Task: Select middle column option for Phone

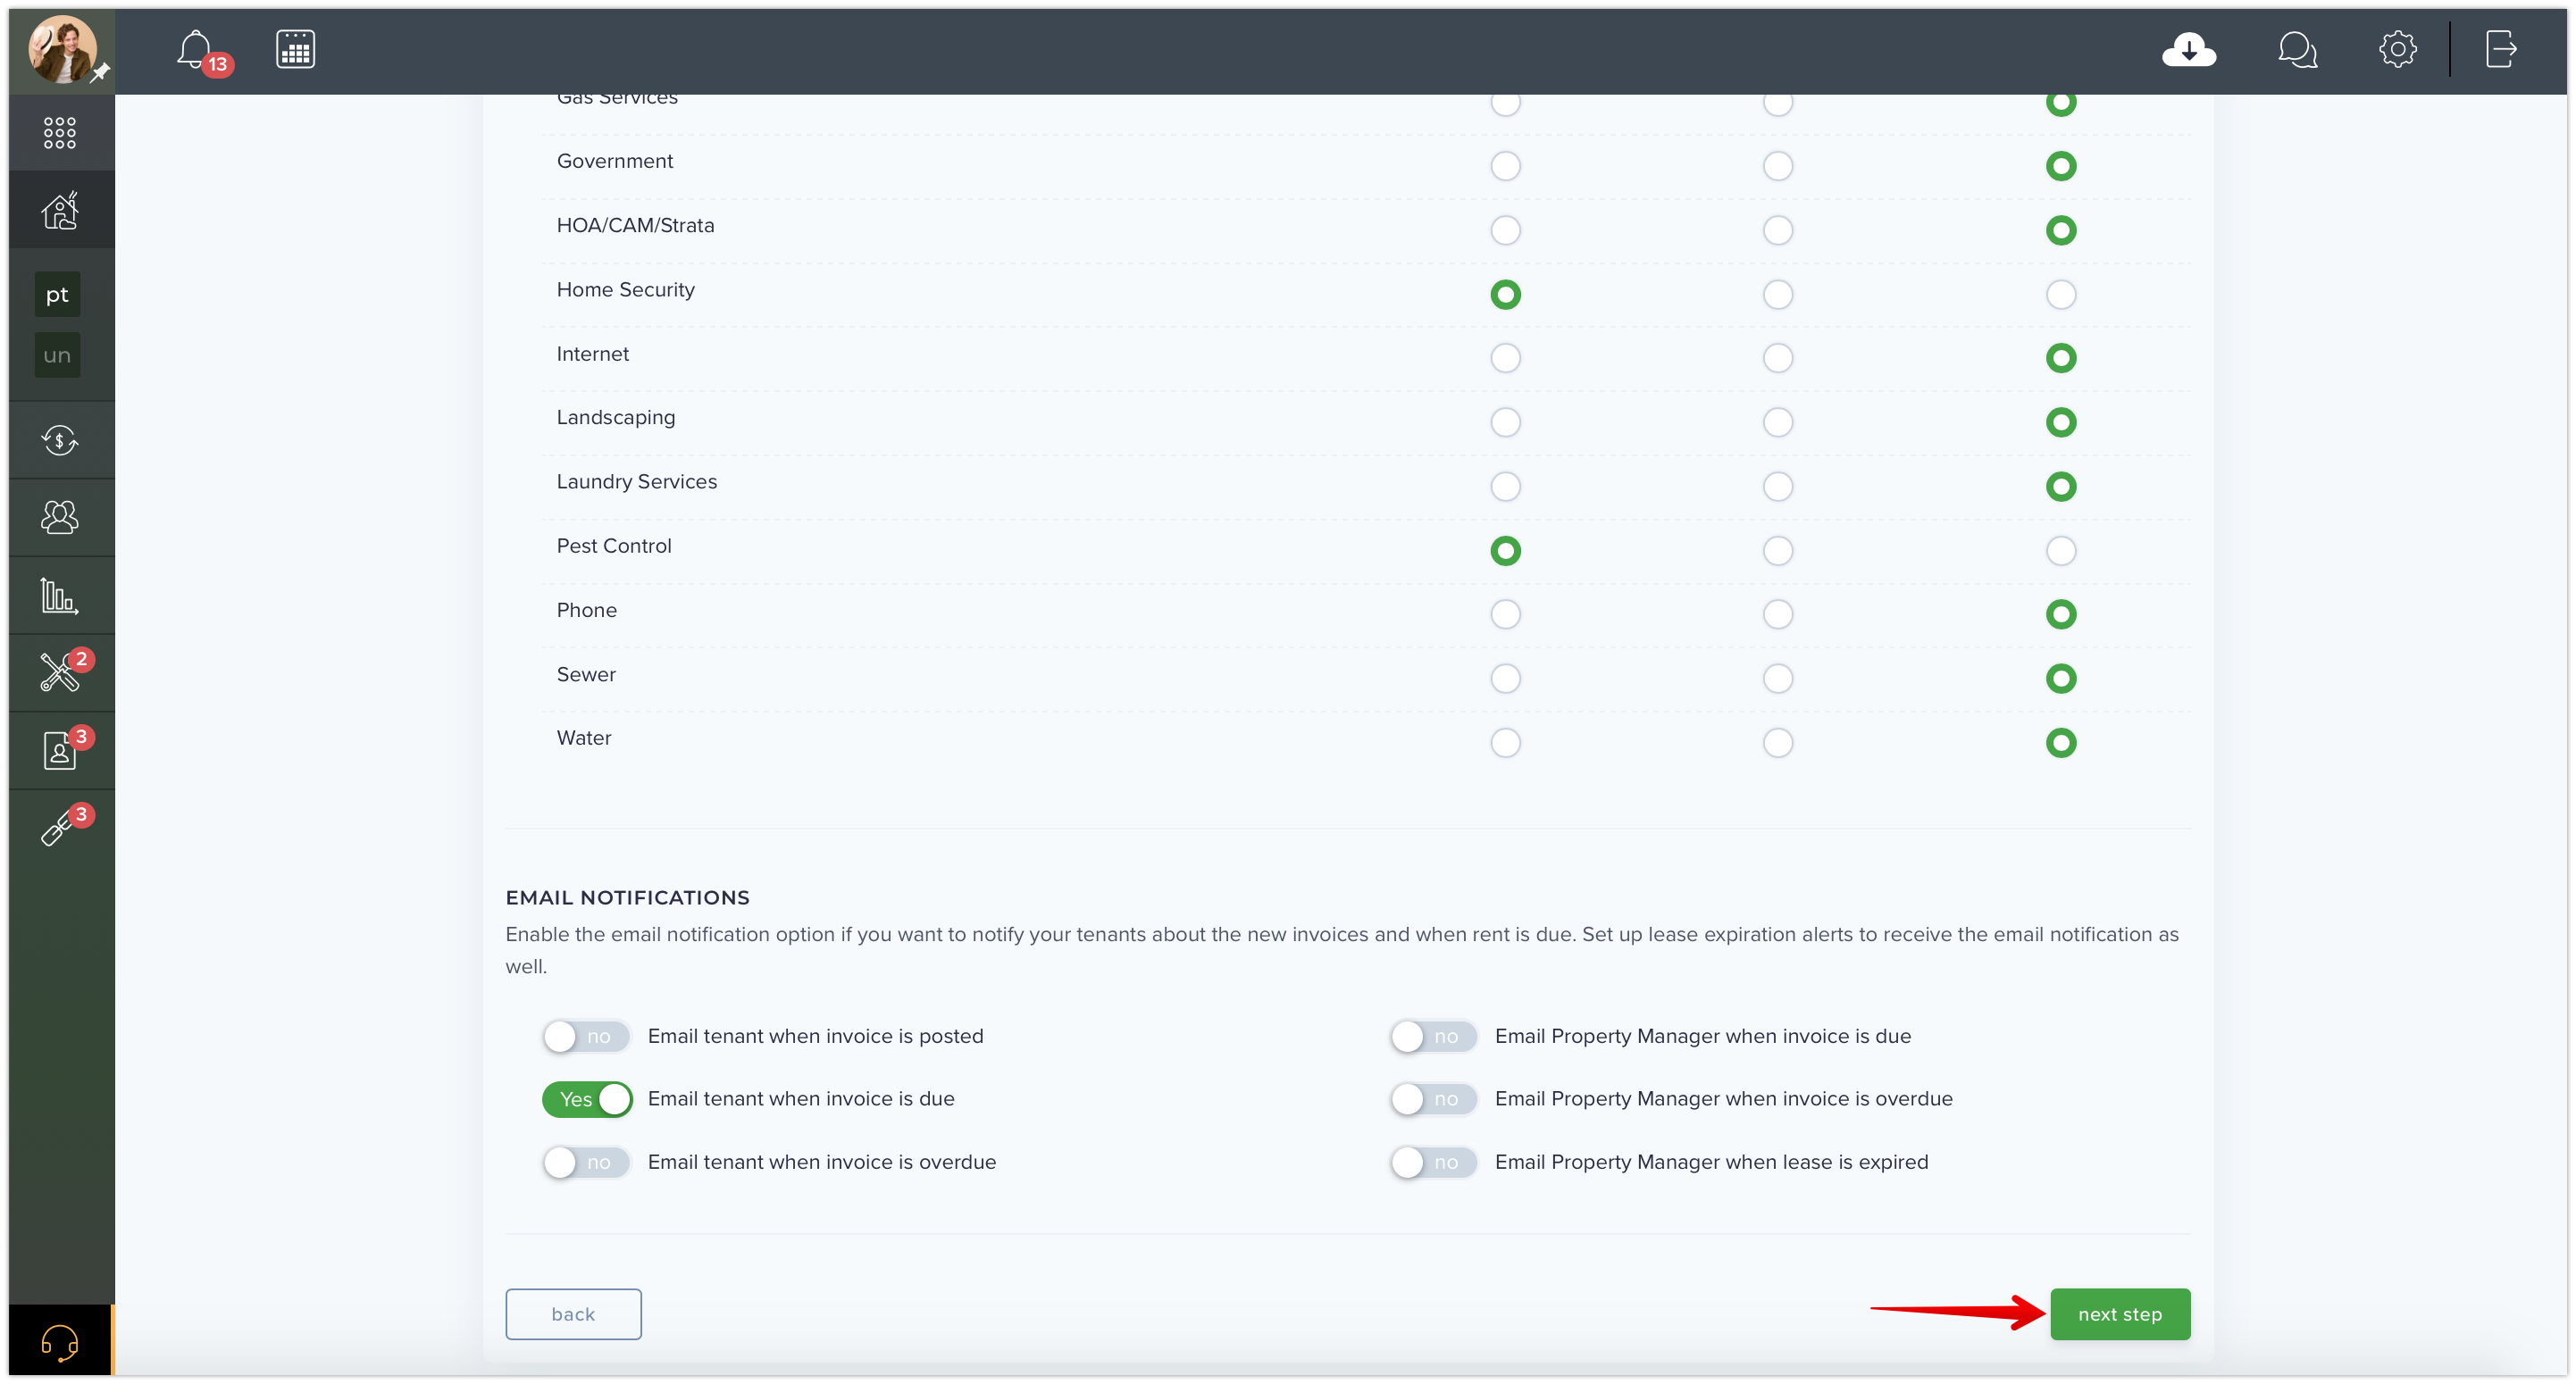Action: [x=1777, y=614]
